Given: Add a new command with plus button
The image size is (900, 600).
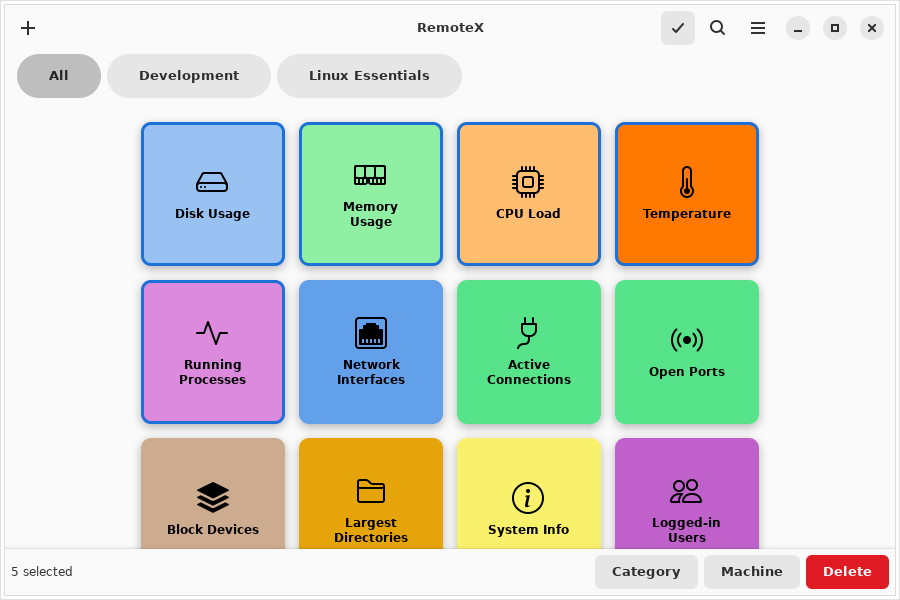Looking at the screenshot, I should tap(28, 28).
